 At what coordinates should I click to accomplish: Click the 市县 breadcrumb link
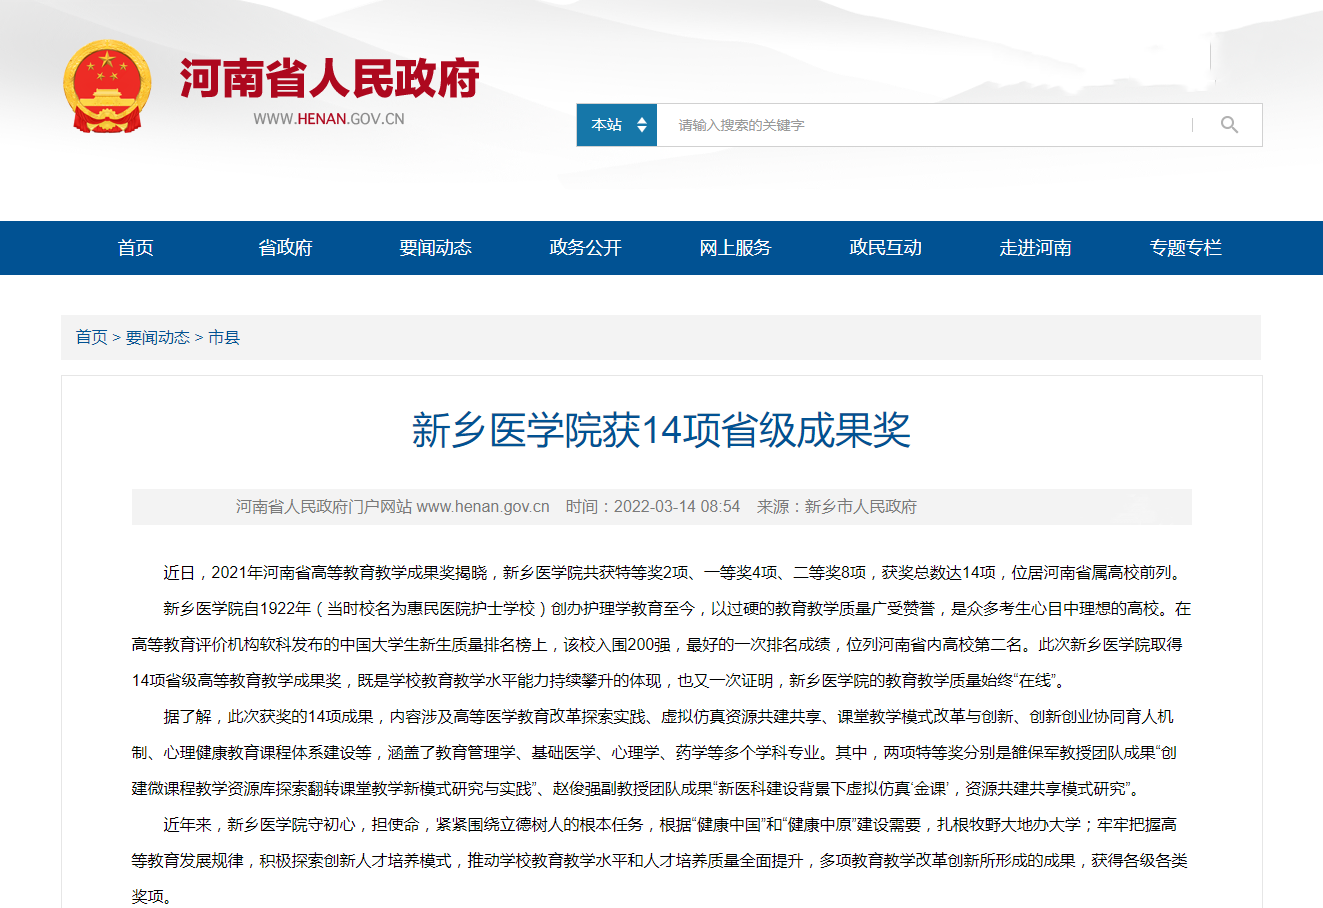pyautogui.click(x=224, y=338)
